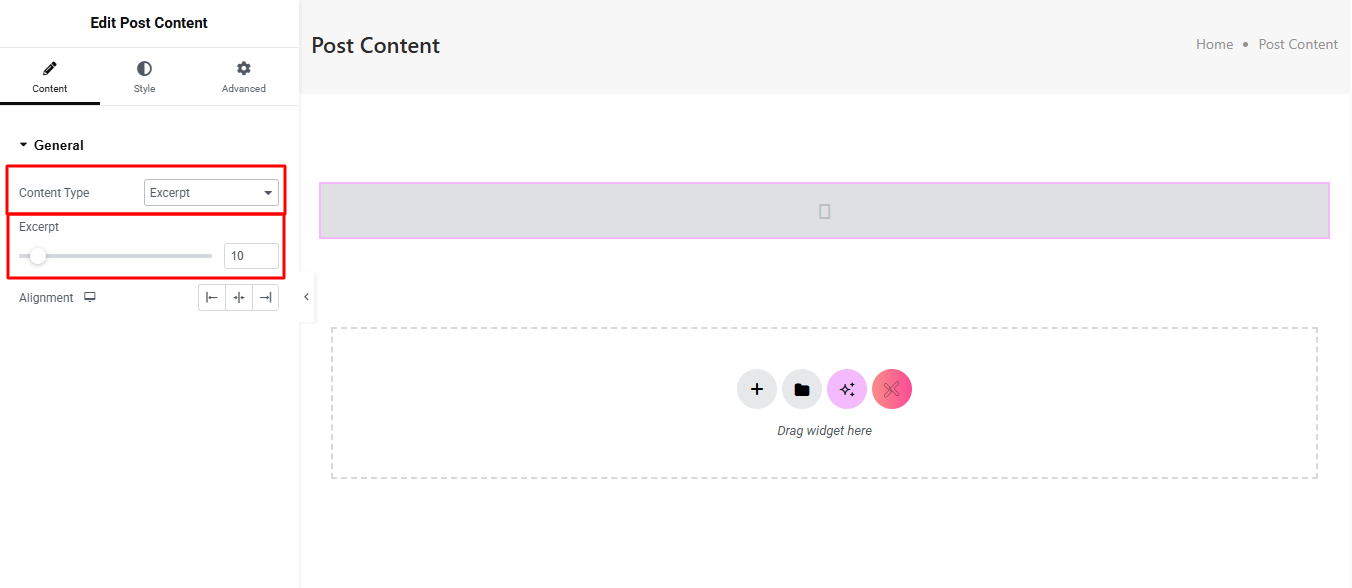The width and height of the screenshot is (1352, 588).
Task: Open the template library folder icon
Action: (802, 389)
